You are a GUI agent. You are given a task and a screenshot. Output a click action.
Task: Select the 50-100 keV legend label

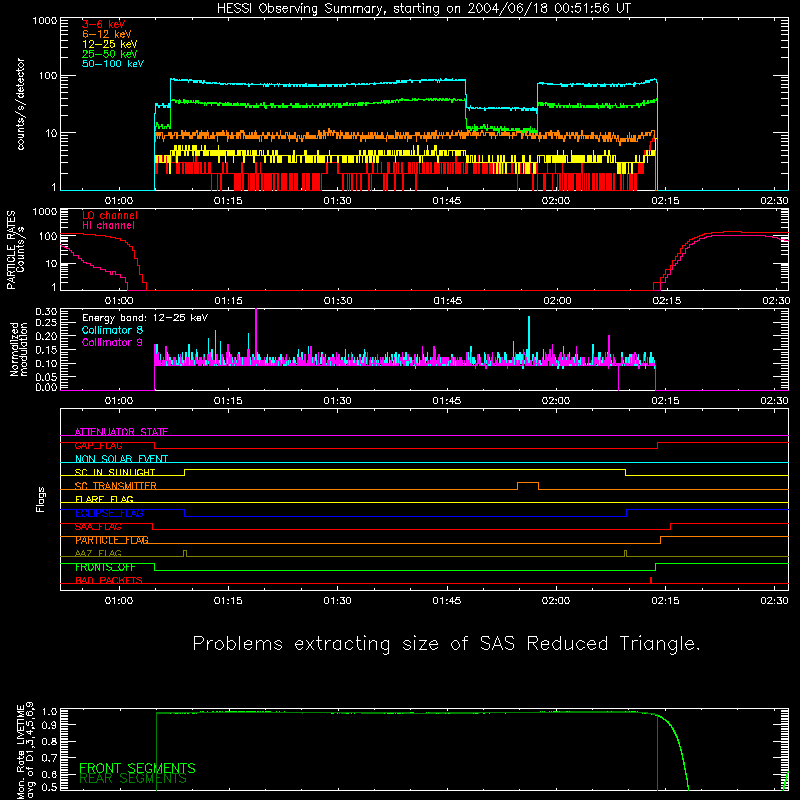click(113, 64)
